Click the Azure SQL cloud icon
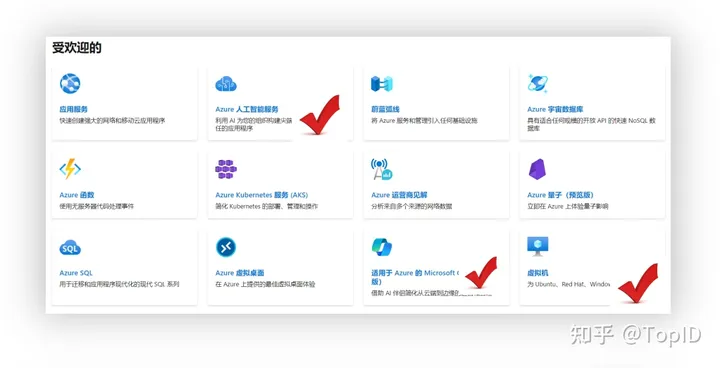The image size is (720, 368). coord(70,248)
